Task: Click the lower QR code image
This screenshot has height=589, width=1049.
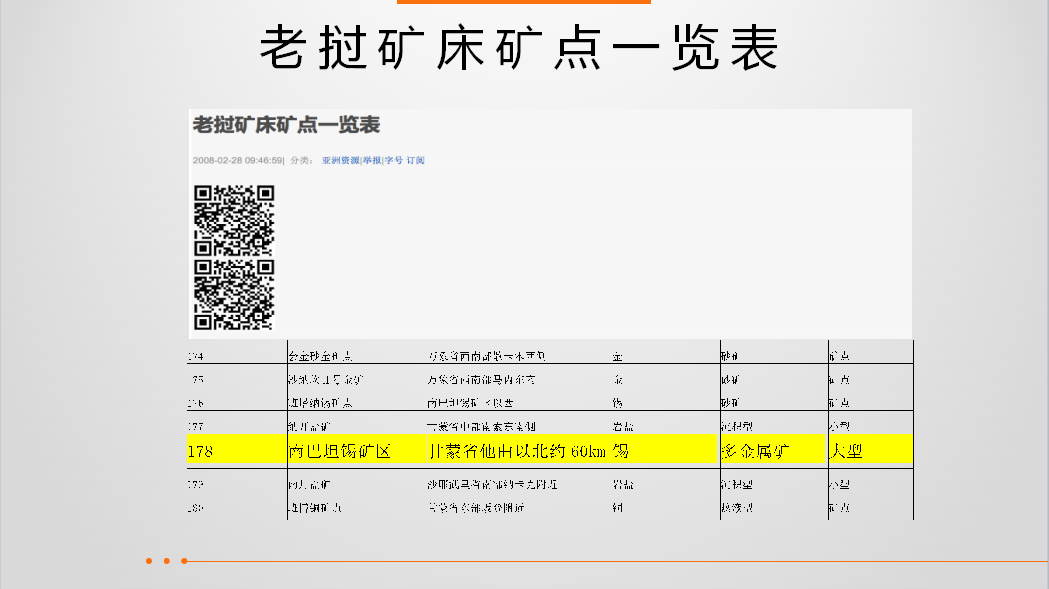Action: (x=233, y=294)
